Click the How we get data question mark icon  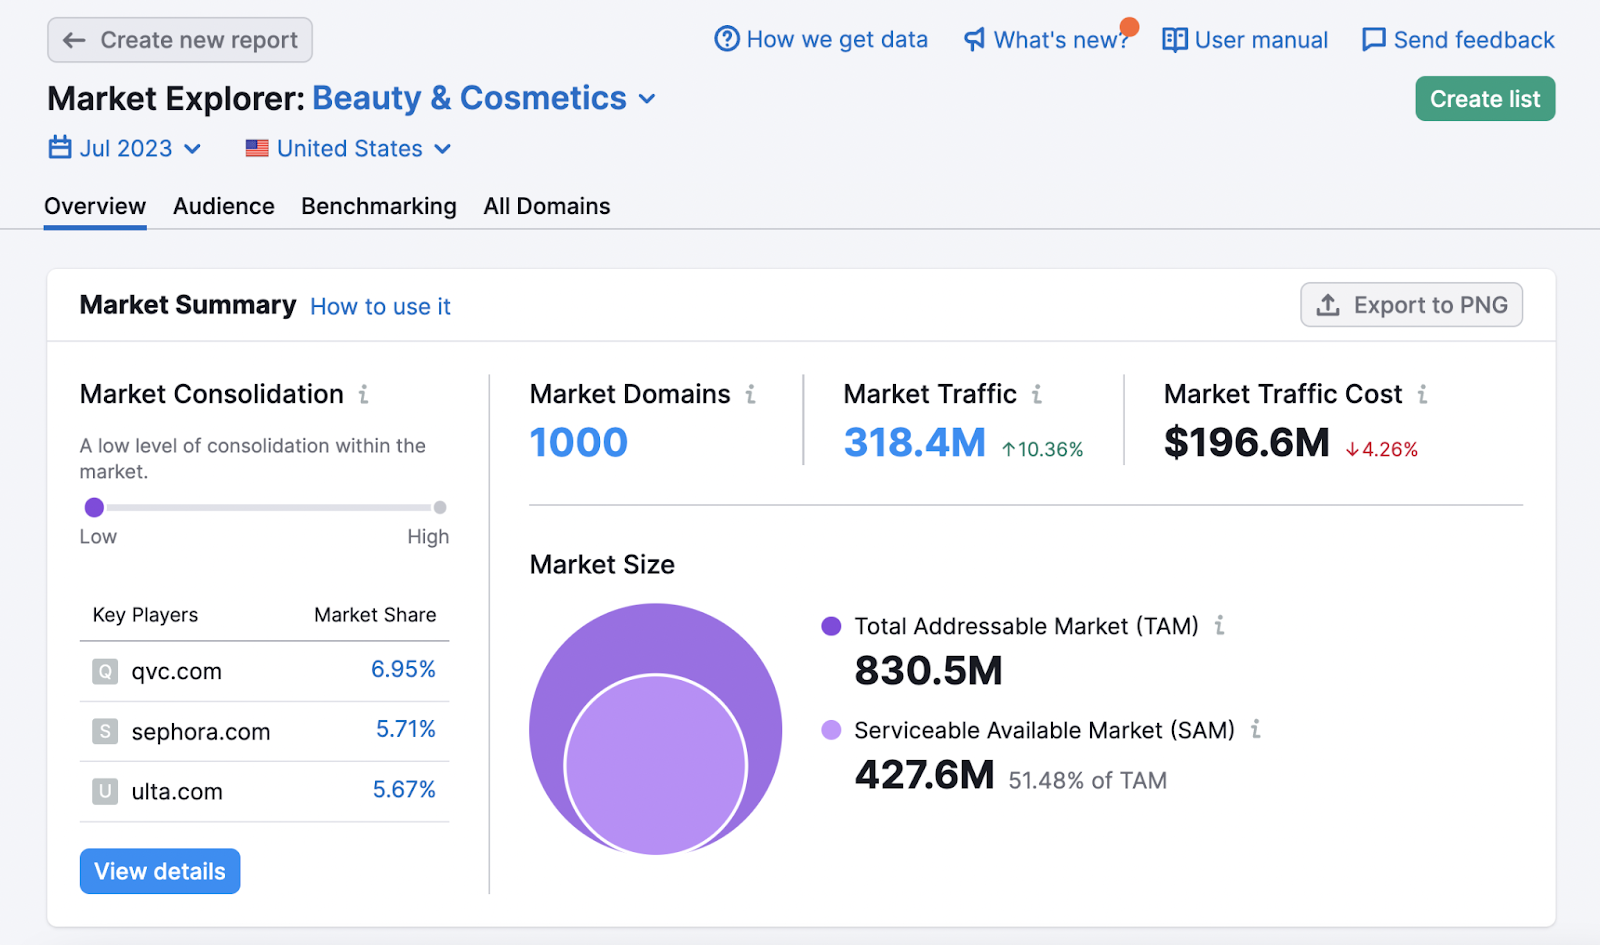point(723,39)
